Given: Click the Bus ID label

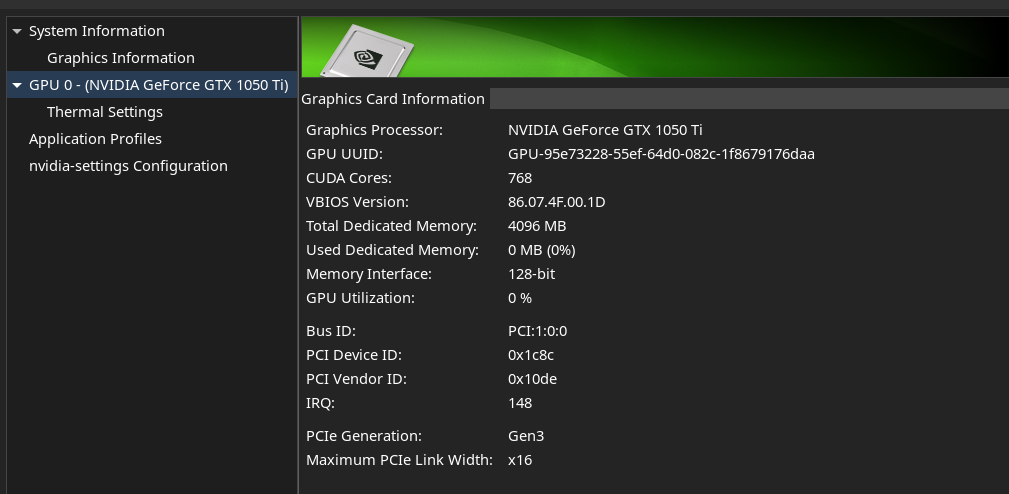Looking at the screenshot, I should coord(331,331).
